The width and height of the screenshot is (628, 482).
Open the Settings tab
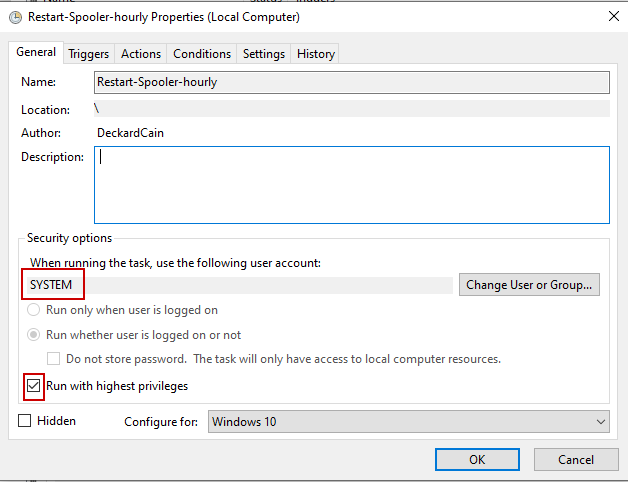(x=264, y=54)
